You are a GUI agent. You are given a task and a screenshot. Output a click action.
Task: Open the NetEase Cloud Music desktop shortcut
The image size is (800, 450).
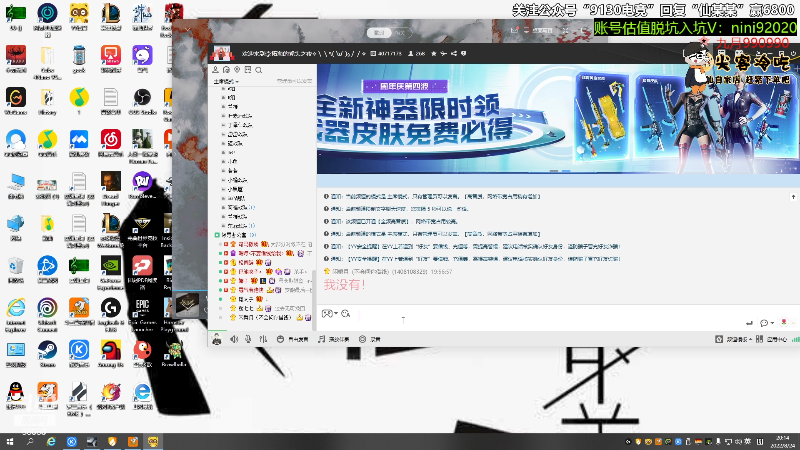tap(110, 143)
